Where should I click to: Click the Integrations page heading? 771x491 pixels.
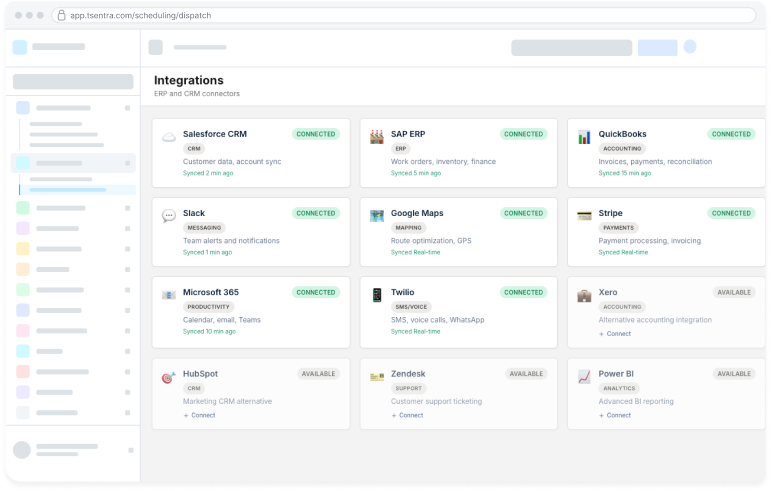pyautogui.click(x=189, y=80)
